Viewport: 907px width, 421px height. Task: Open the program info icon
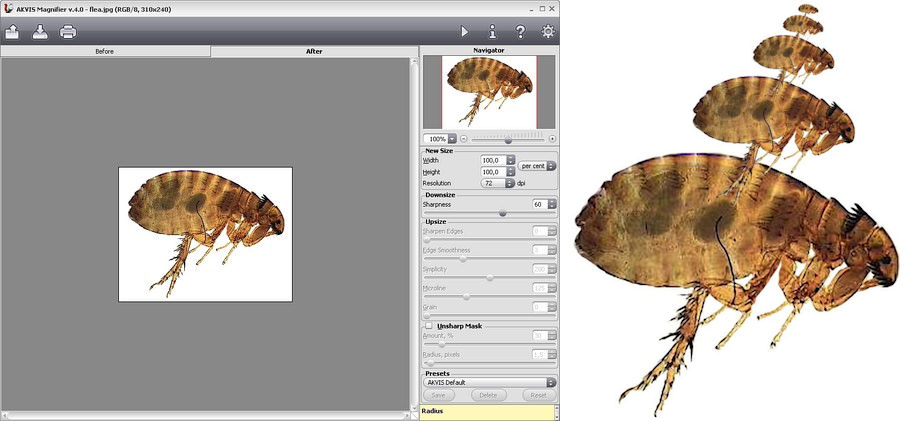(492, 32)
